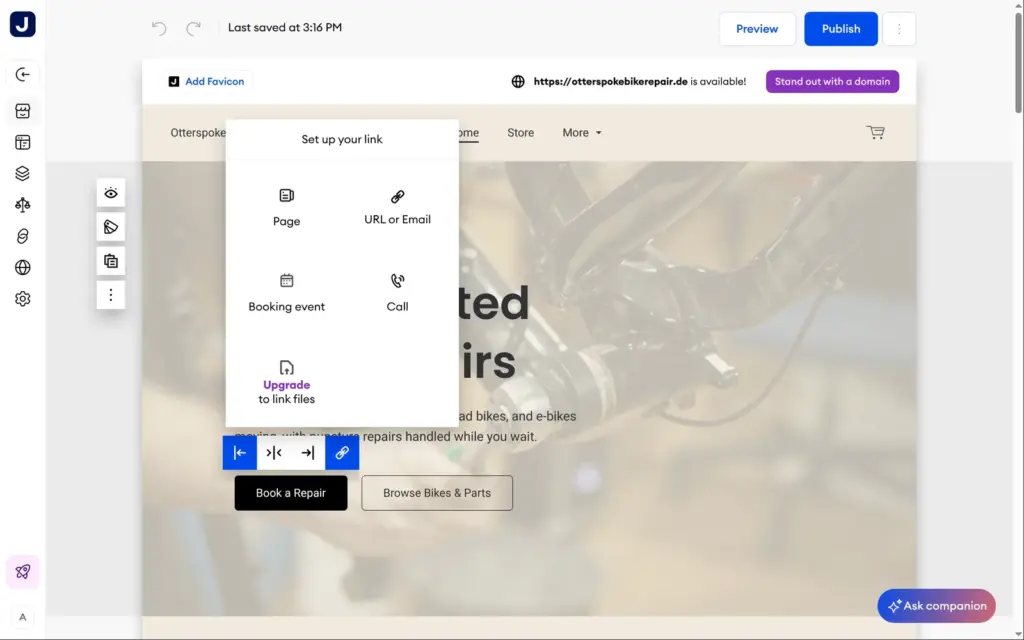Image resolution: width=1024 pixels, height=640 pixels.
Task: Expand the More navigation dropdown
Action: click(582, 133)
